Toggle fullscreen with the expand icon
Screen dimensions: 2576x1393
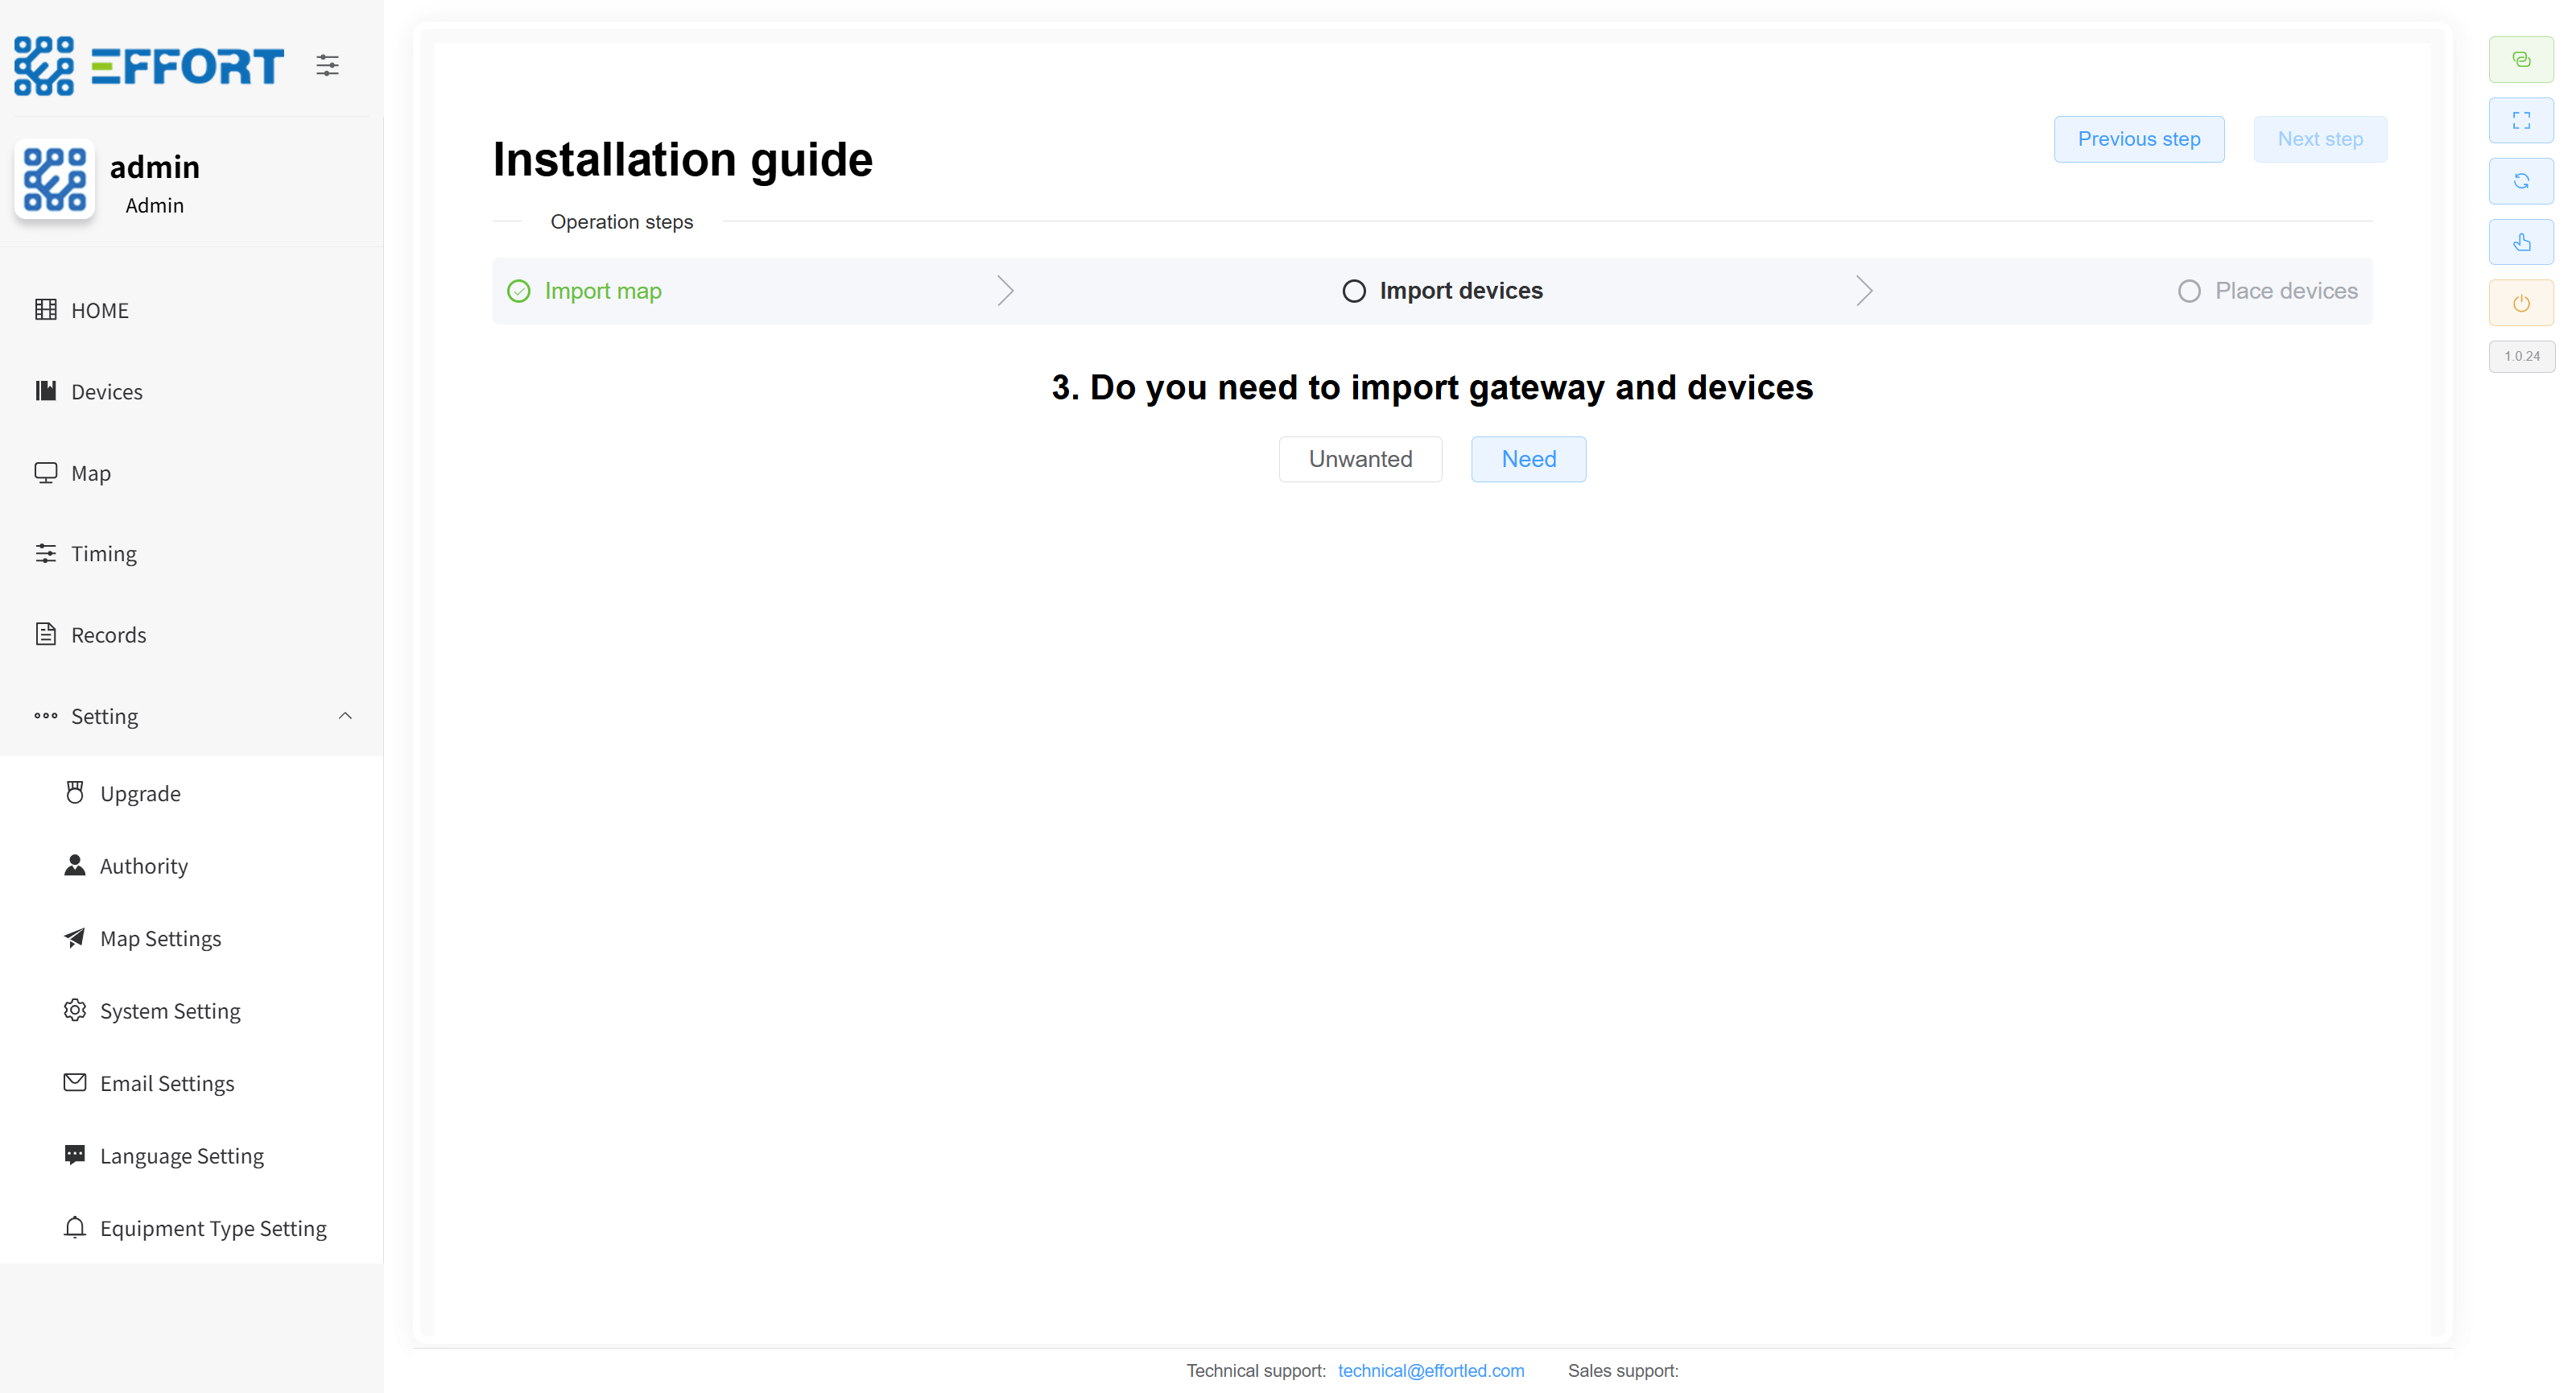coord(2520,121)
